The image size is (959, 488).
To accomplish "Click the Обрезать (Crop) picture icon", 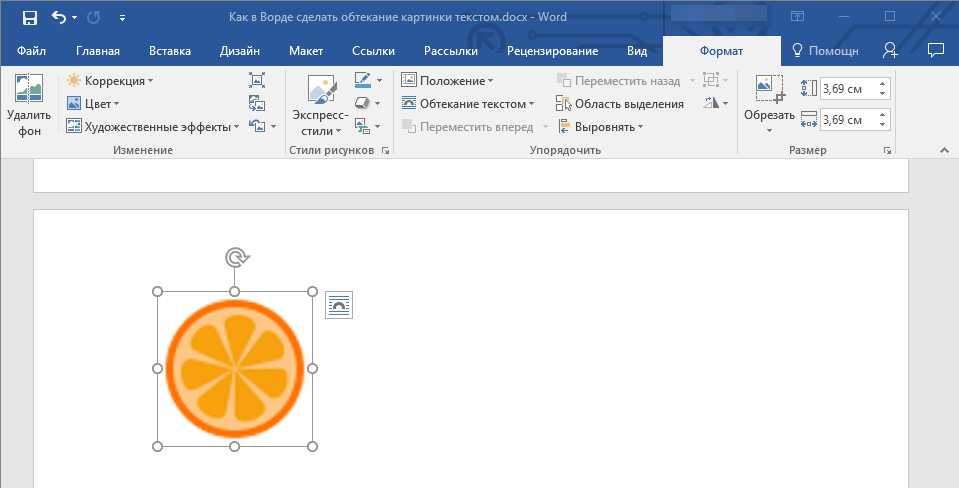I will [x=769, y=91].
